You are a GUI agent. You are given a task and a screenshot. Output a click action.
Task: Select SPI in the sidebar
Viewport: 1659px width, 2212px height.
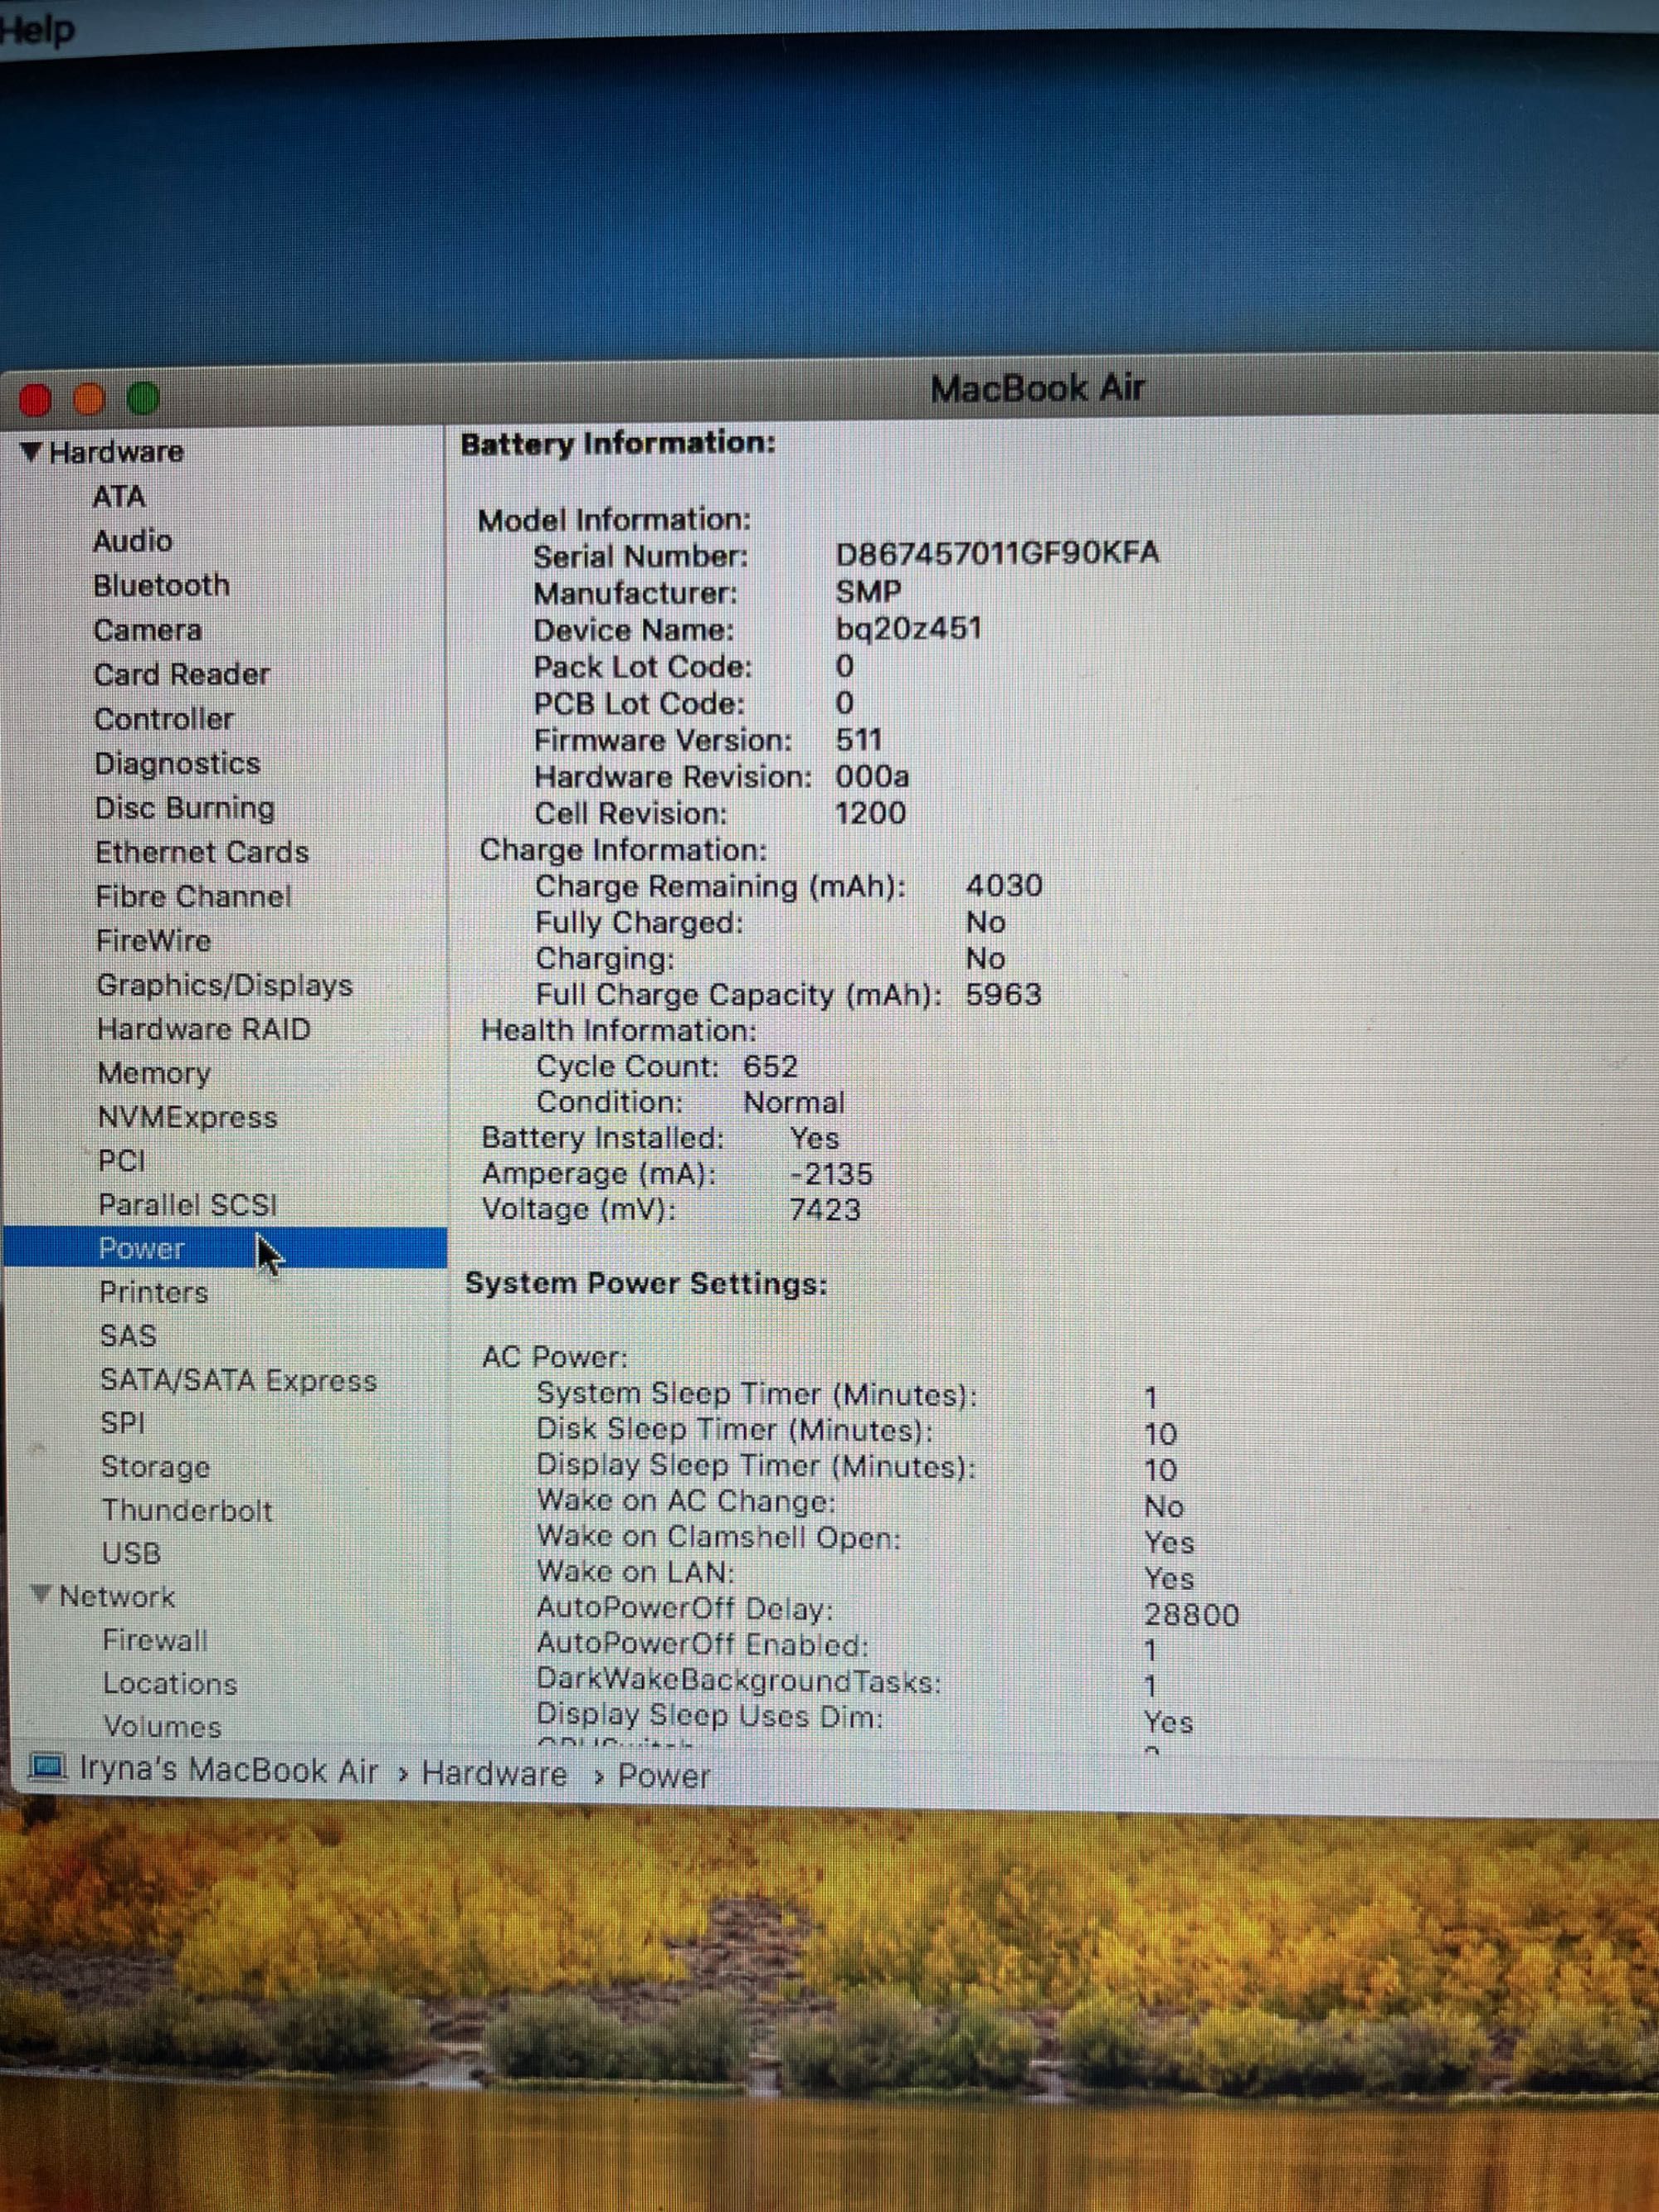122,1423
